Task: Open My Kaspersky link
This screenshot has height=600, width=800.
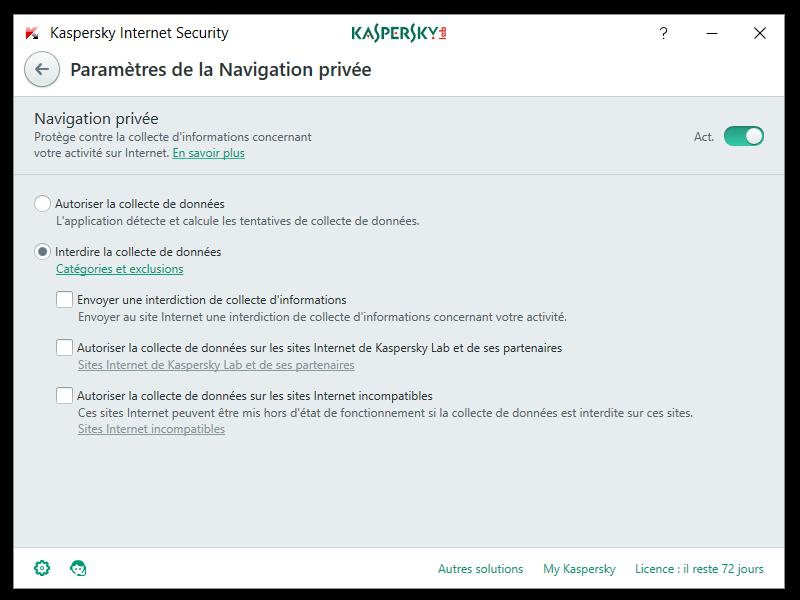Action: (579, 569)
